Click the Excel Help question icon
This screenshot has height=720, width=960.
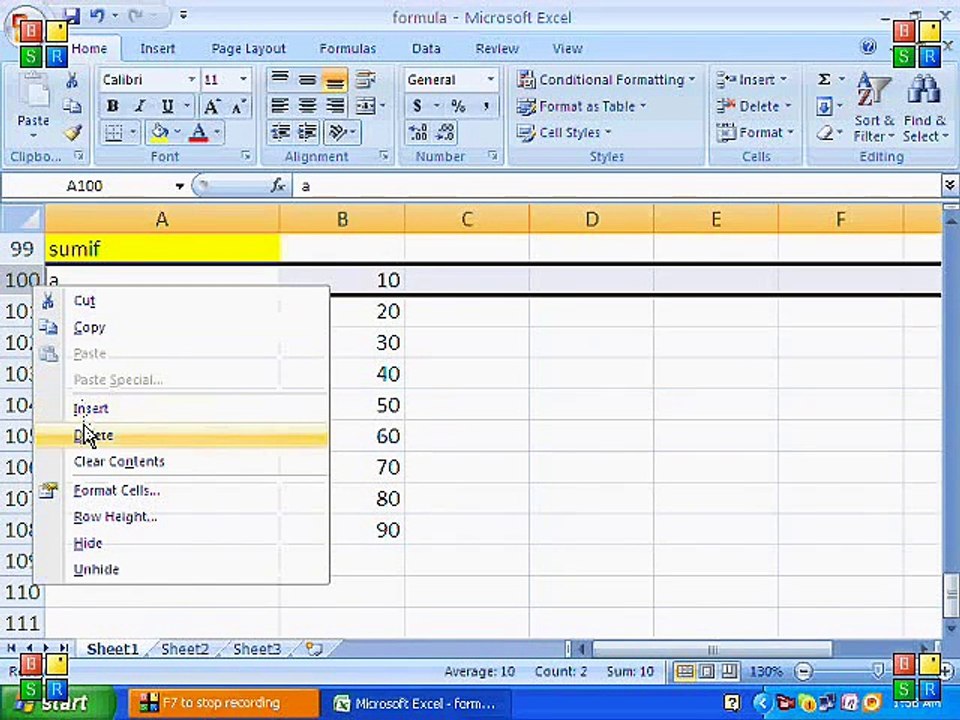pos(868,47)
